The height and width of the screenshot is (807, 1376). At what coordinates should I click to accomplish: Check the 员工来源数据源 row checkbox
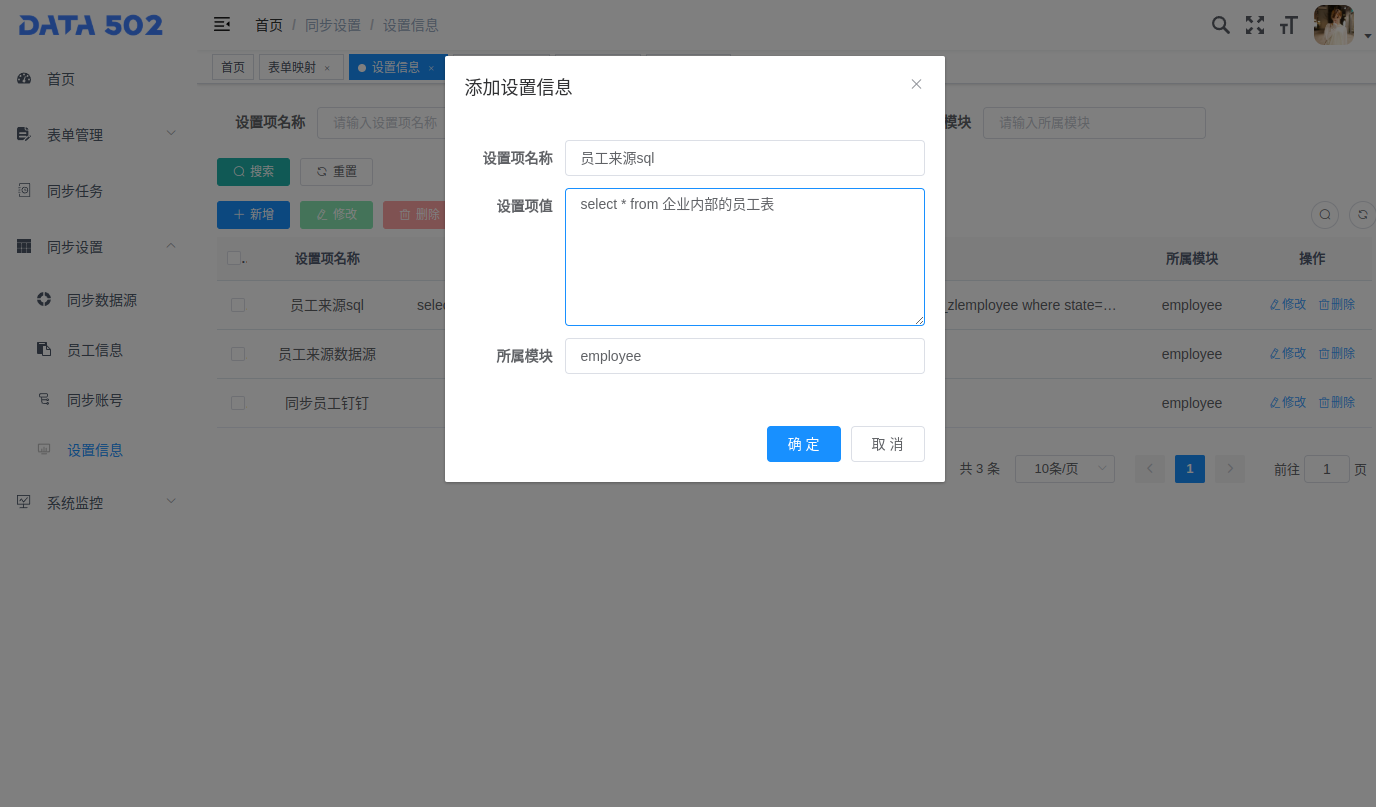click(238, 354)
